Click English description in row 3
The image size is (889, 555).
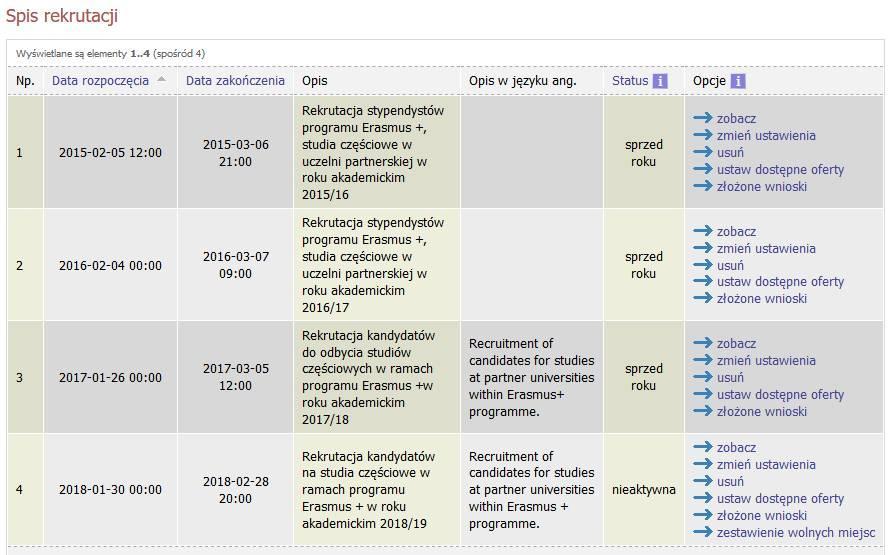pyautogui.click(x=531, y=378)
